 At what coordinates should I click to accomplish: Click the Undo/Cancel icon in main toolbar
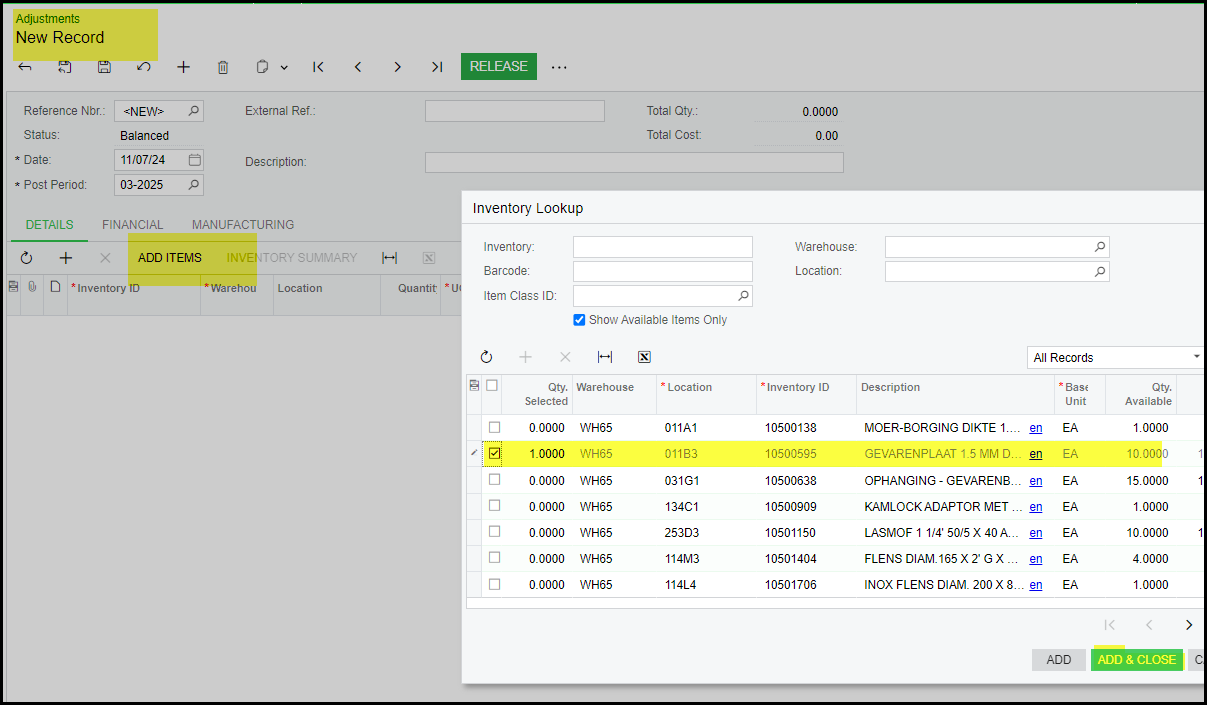(x=144, y=67)
